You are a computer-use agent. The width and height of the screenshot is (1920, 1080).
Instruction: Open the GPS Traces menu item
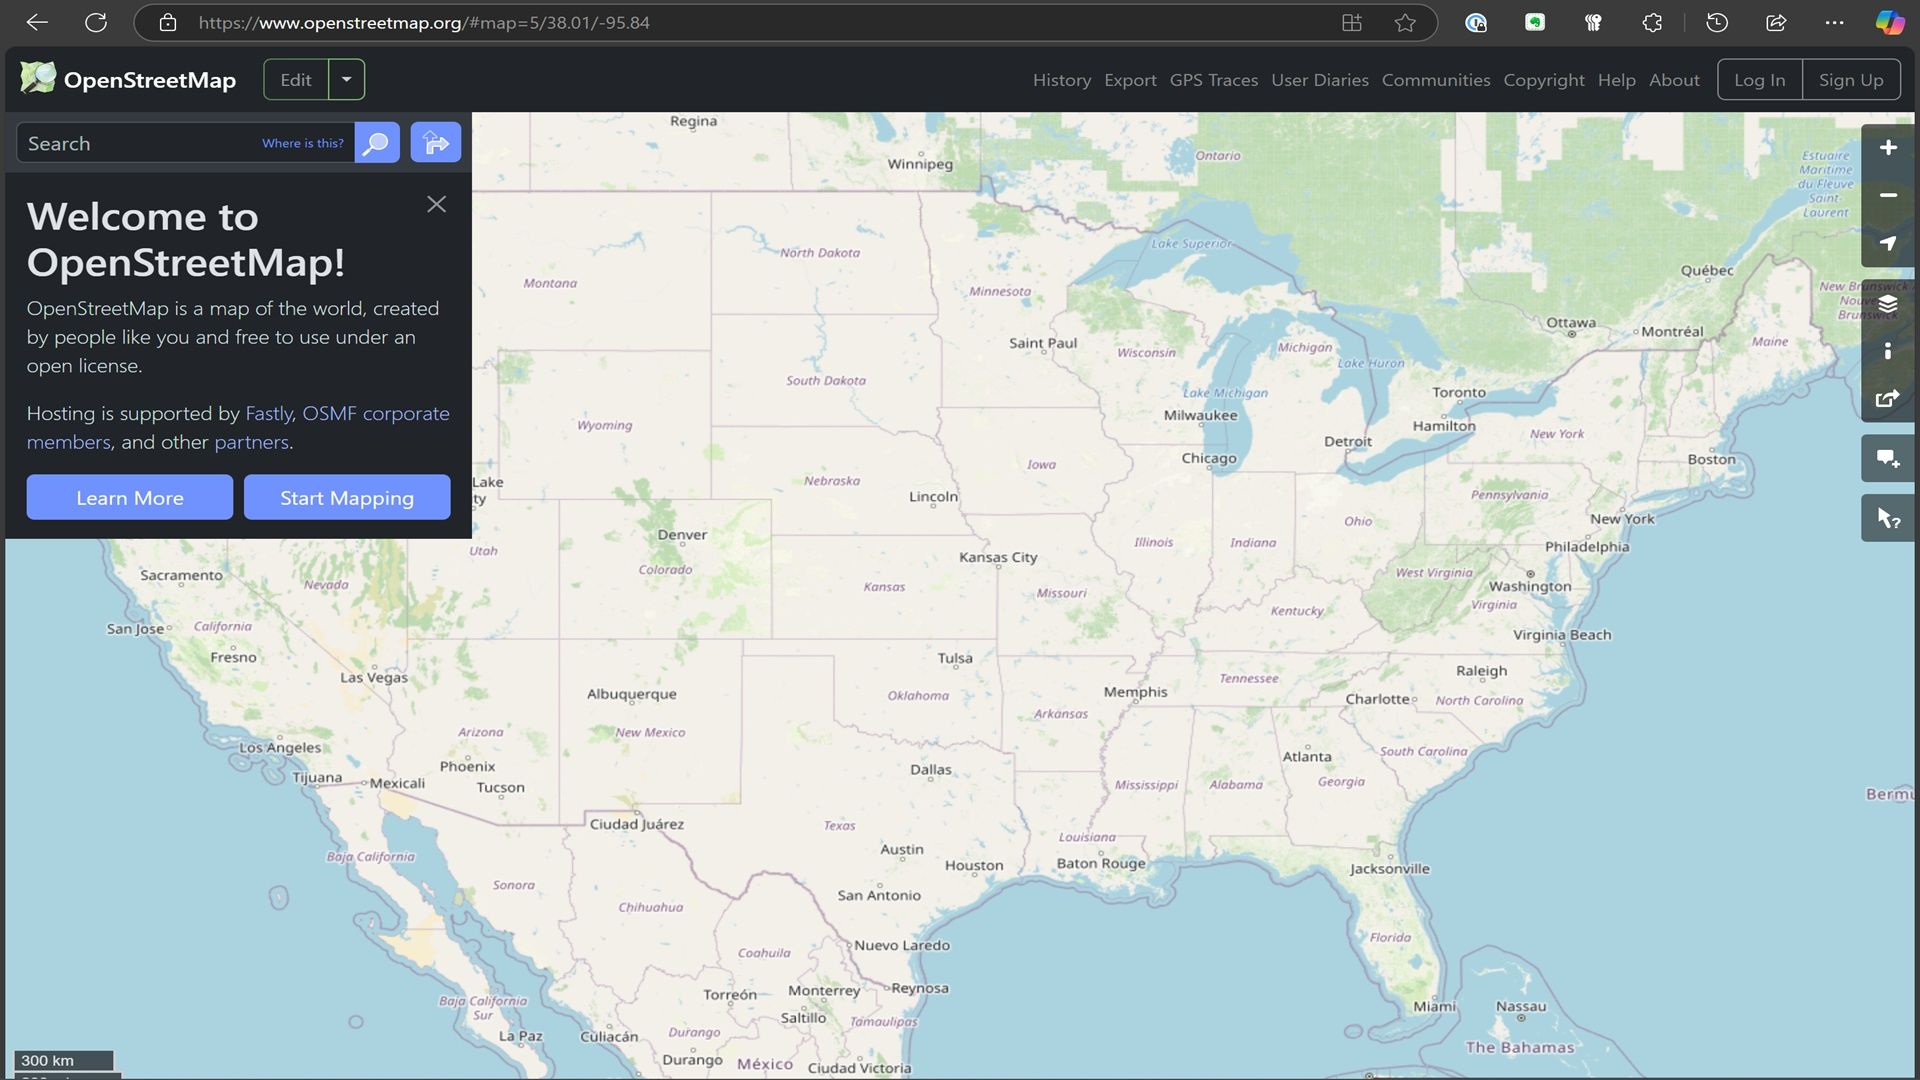(x=1213, y=80)
